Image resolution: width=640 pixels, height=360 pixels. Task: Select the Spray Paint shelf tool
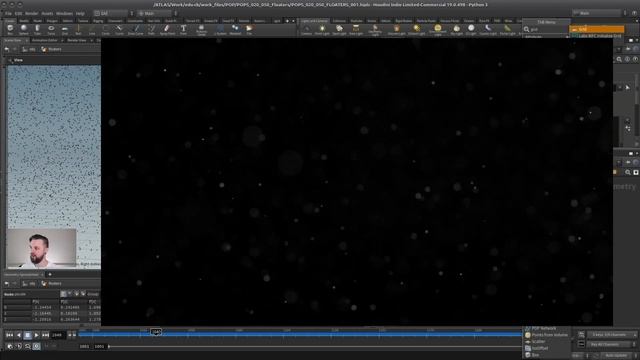point(167,29)
